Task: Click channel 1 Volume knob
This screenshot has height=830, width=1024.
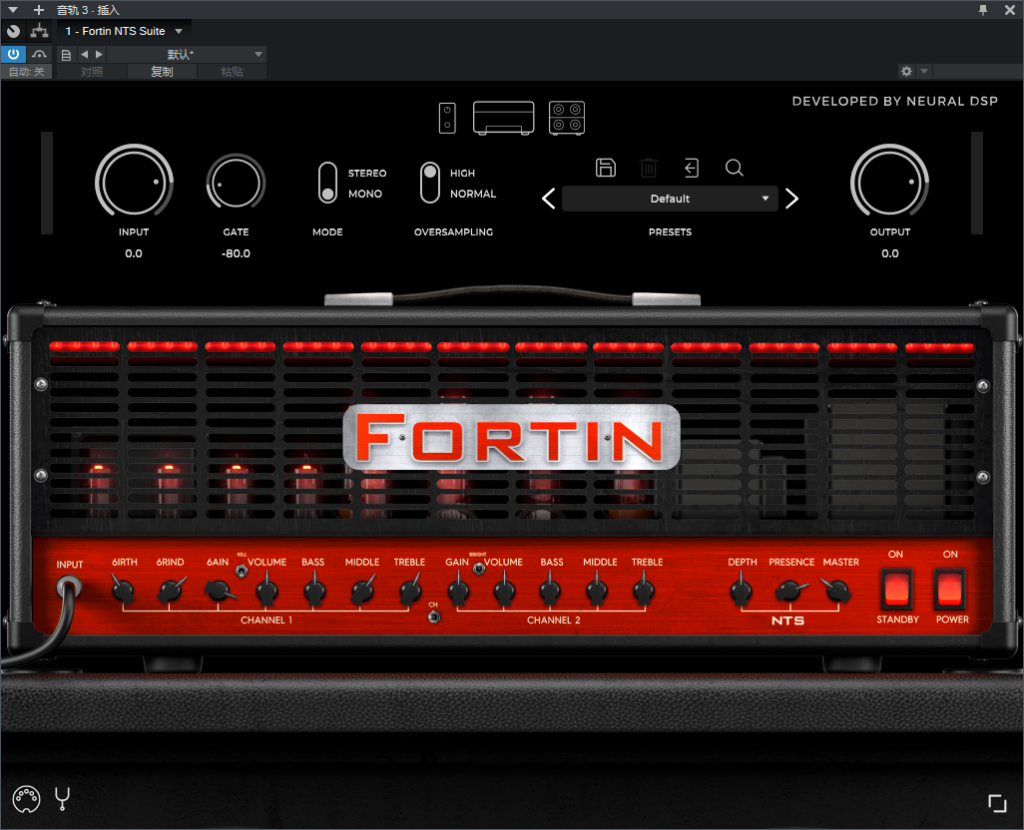Action: tap(266, 591)
